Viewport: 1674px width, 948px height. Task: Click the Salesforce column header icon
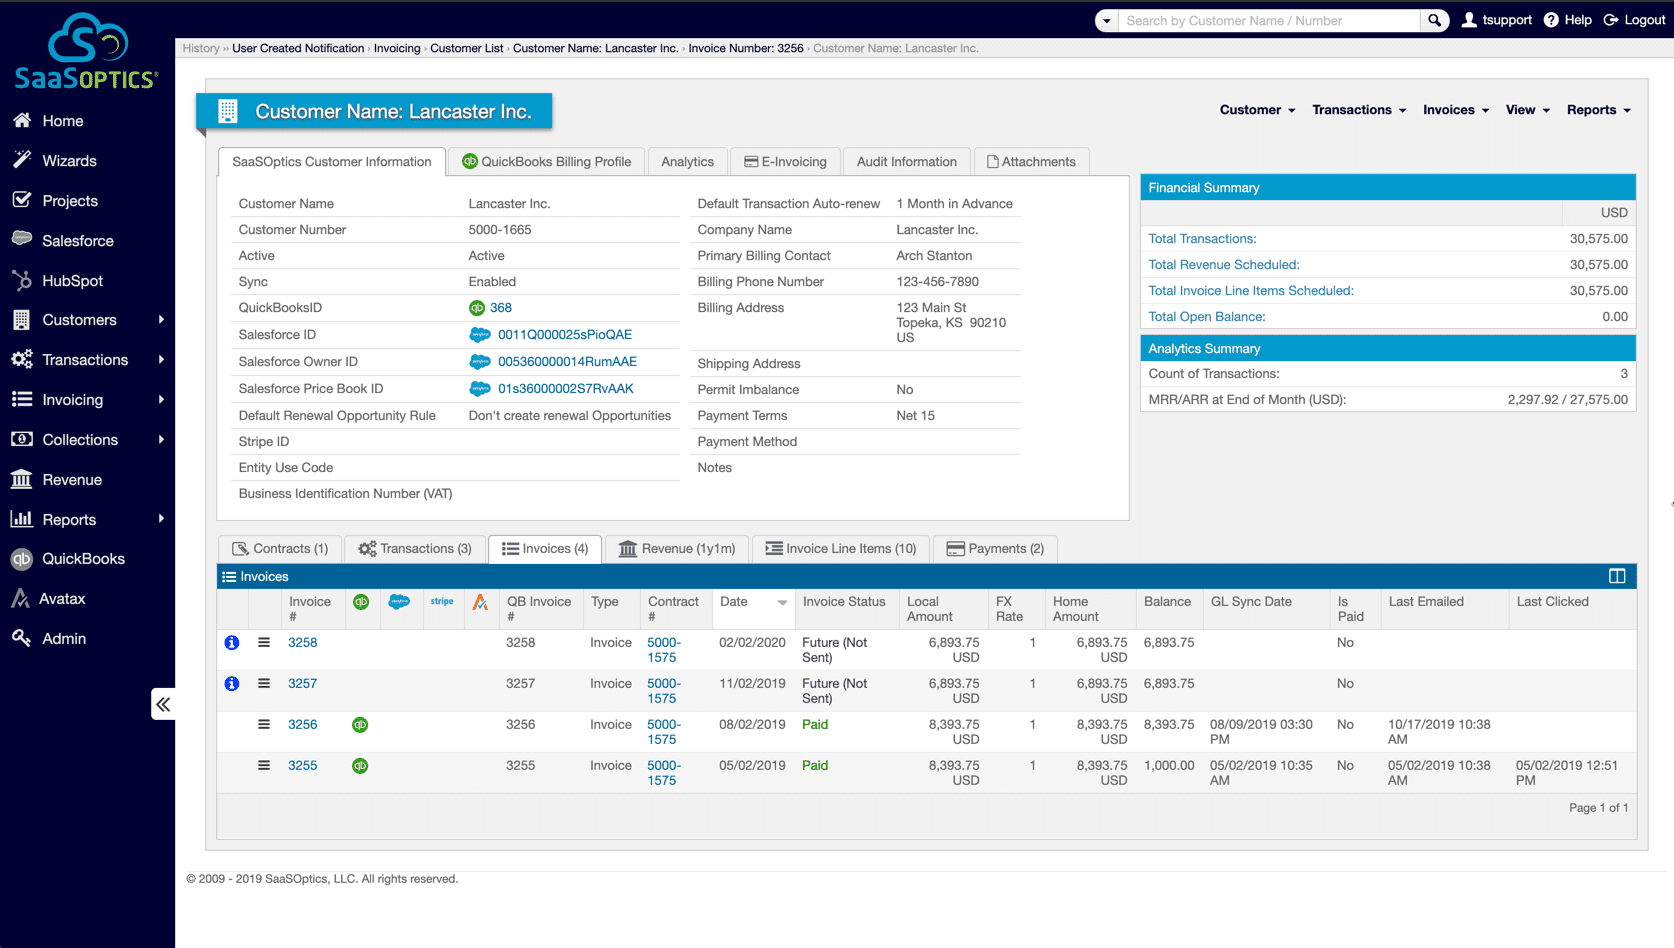tap(399, 602)
